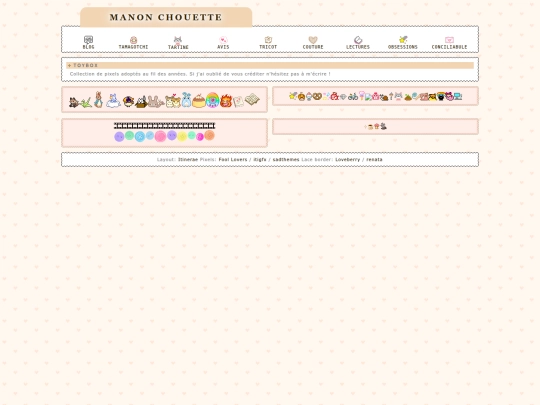Click the bicycle mini pixel
The image size is (540, 405).
[353, 97]
